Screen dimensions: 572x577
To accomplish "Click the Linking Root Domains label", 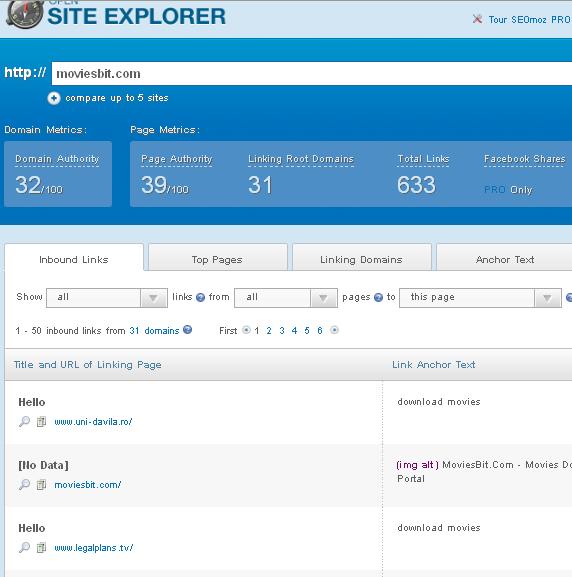I will (301, 159).
